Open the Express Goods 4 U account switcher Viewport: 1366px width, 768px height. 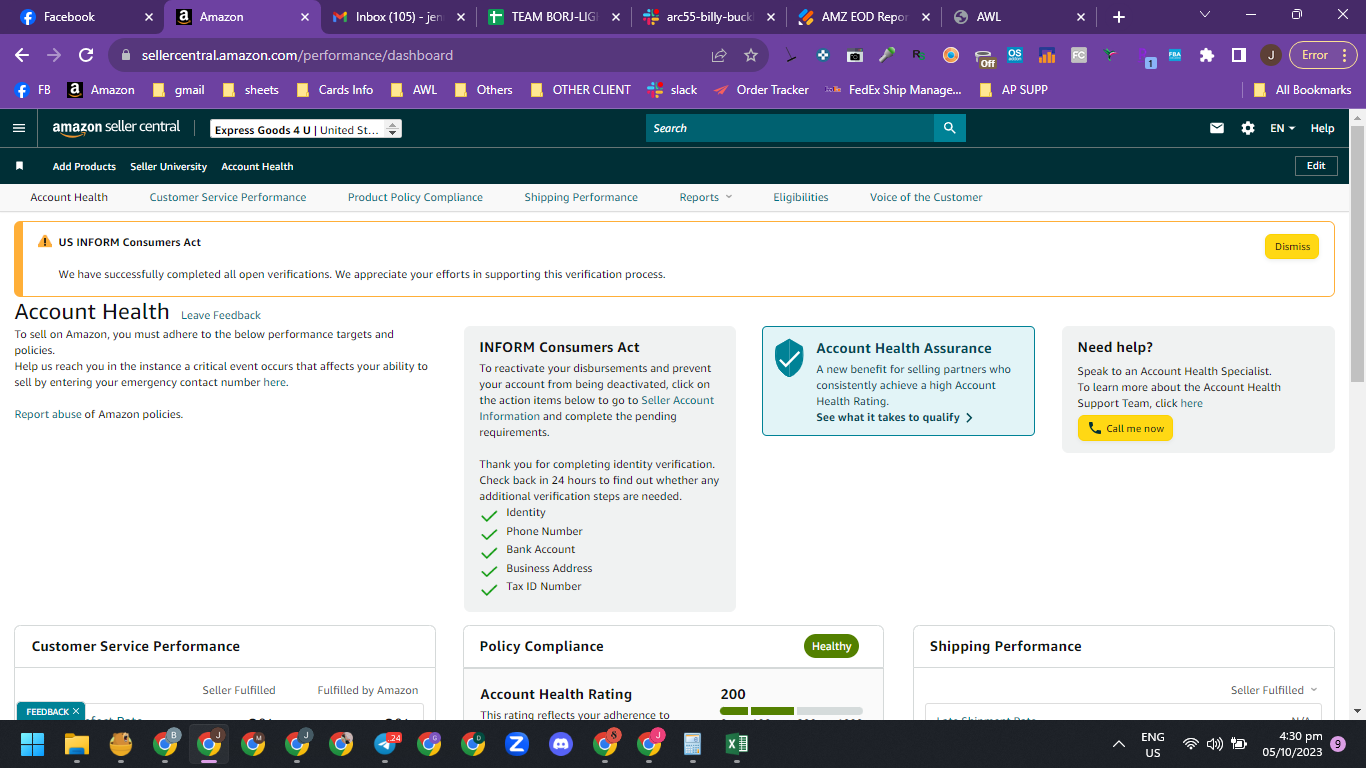tap(306, 129)
